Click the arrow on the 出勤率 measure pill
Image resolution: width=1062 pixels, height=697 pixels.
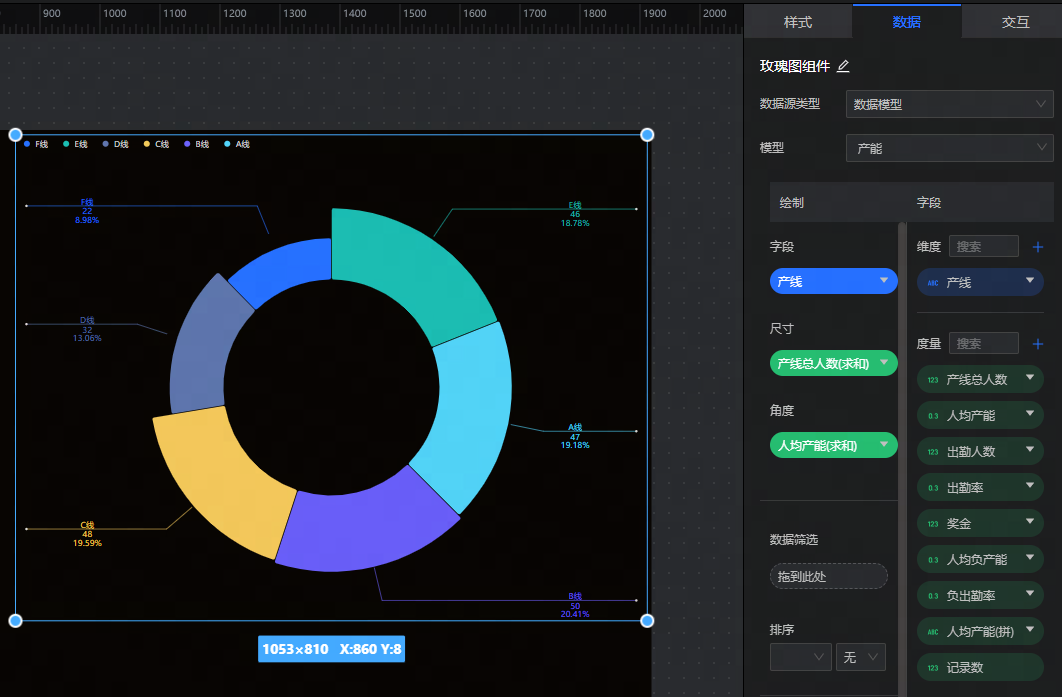tap(1029, 487)
